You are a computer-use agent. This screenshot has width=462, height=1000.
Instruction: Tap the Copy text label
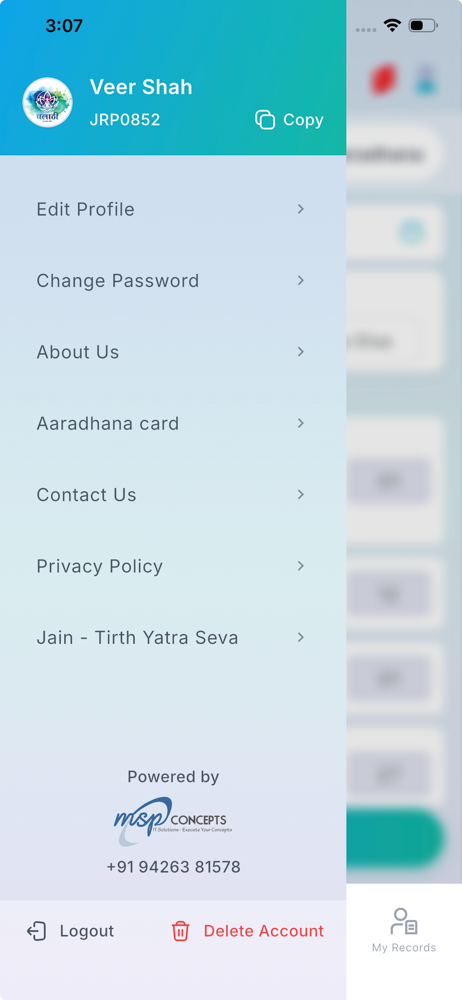pyautogui.click(x=303, y=120)
